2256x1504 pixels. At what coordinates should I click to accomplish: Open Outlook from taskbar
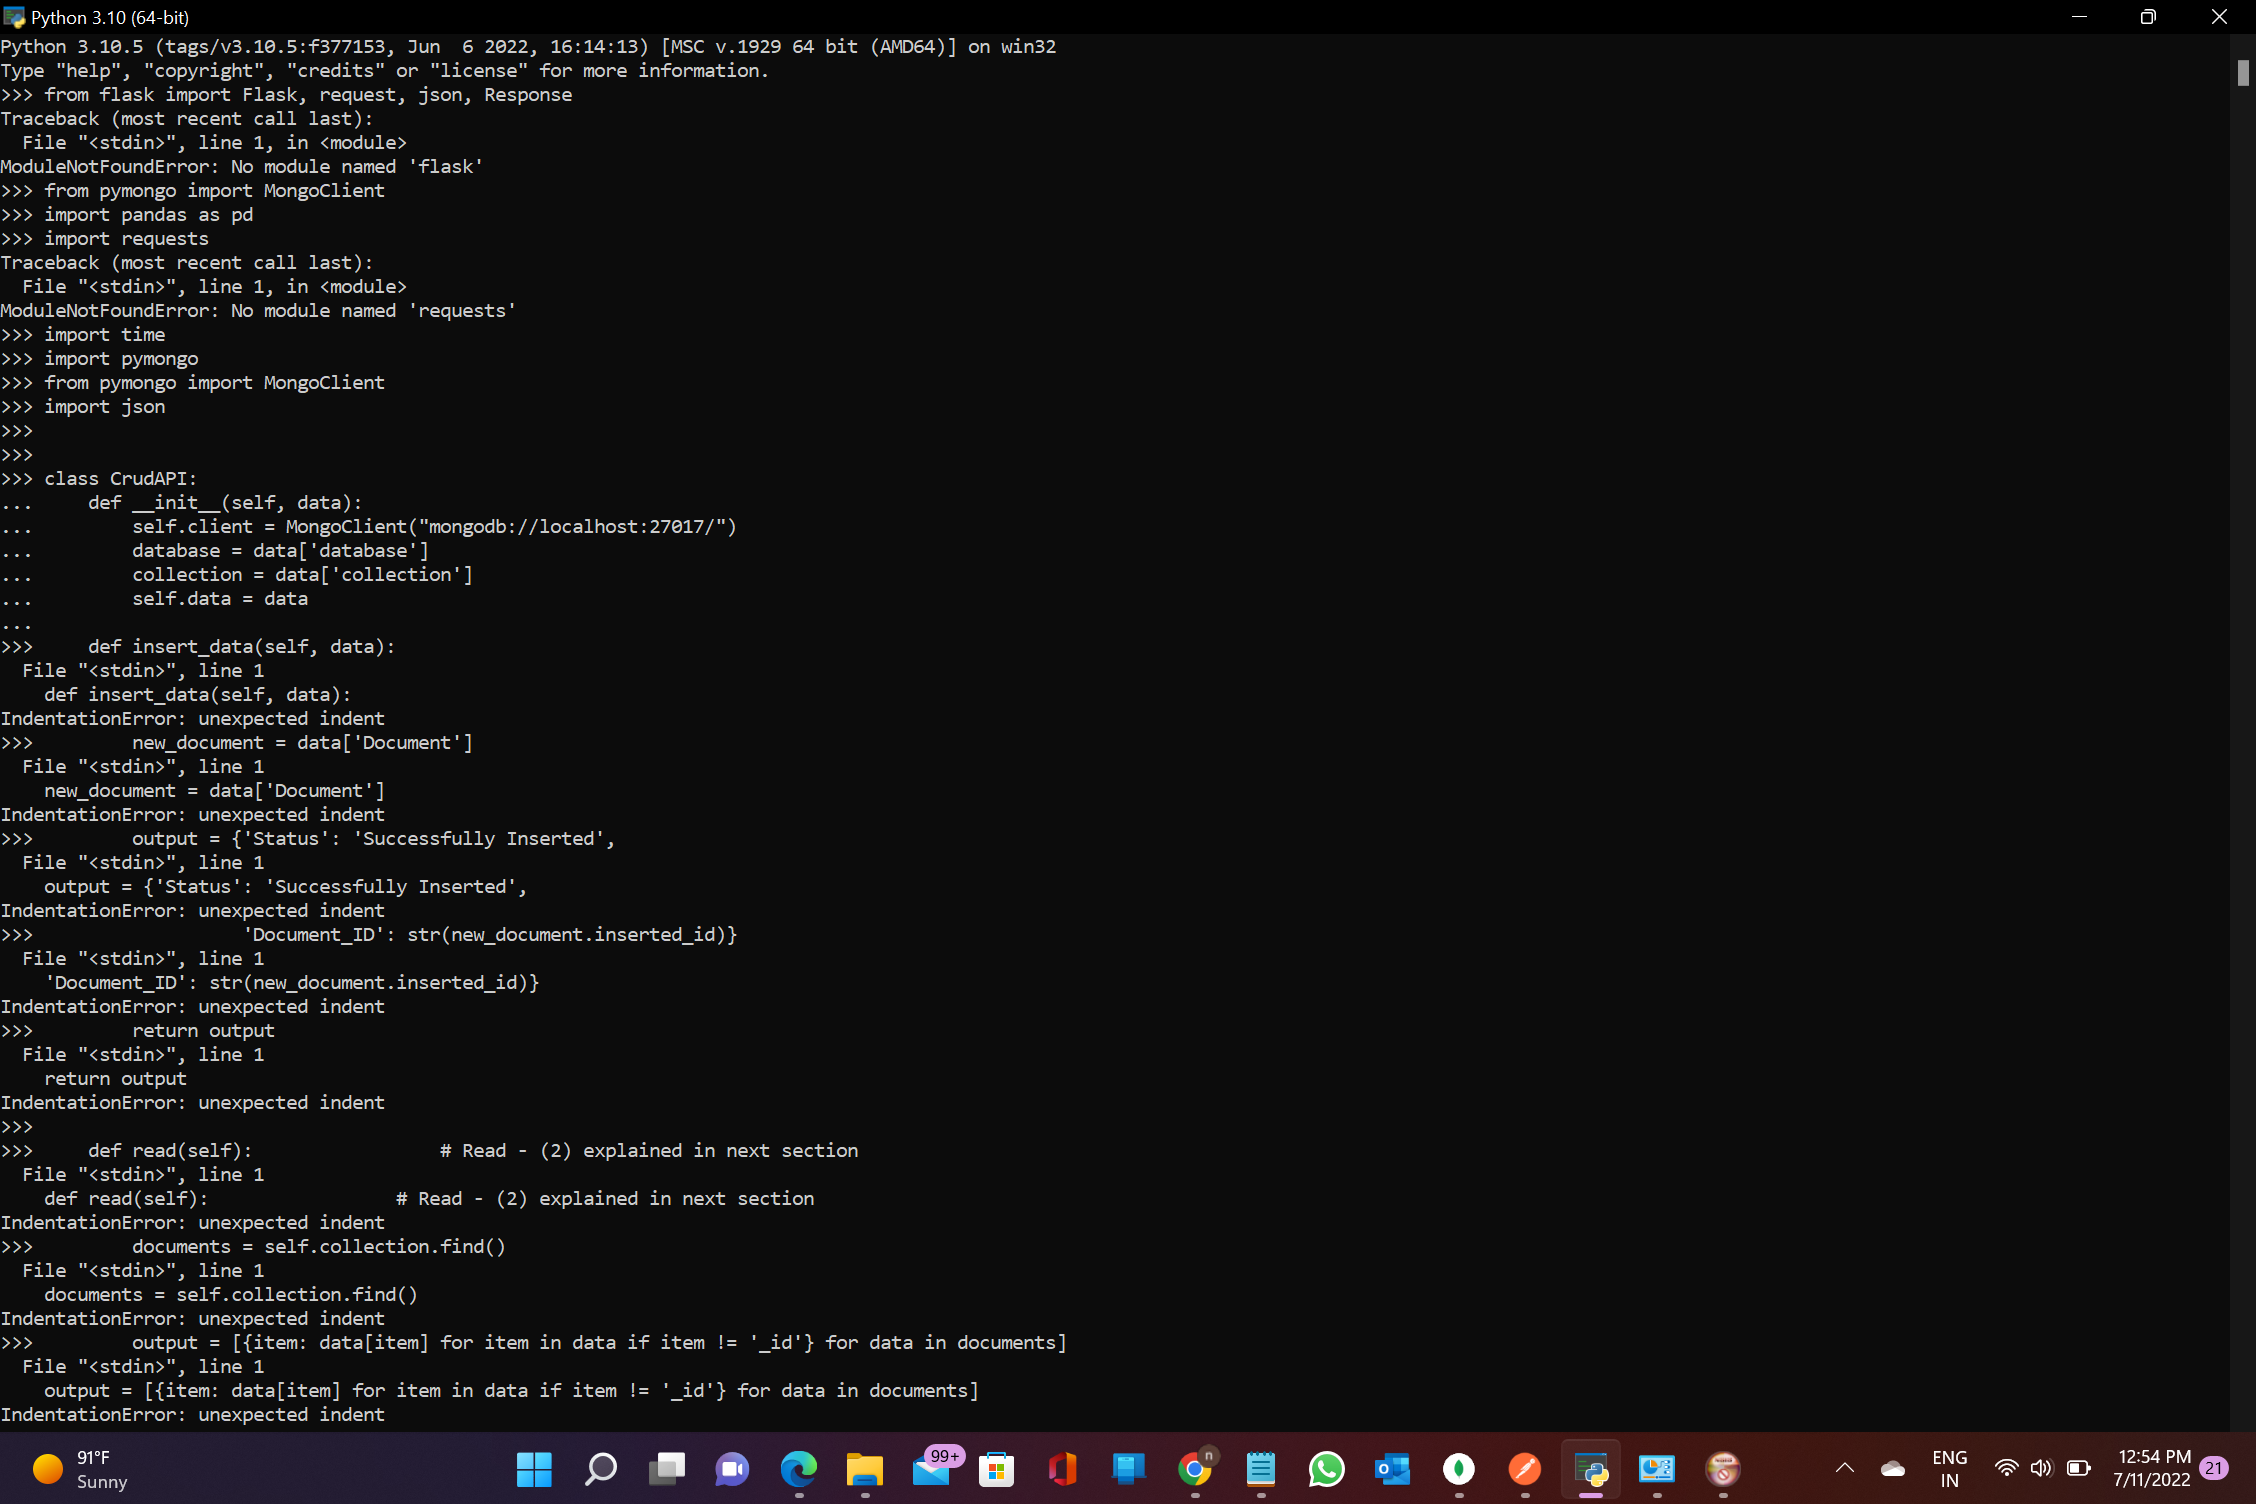[x=1392, y=1469]
